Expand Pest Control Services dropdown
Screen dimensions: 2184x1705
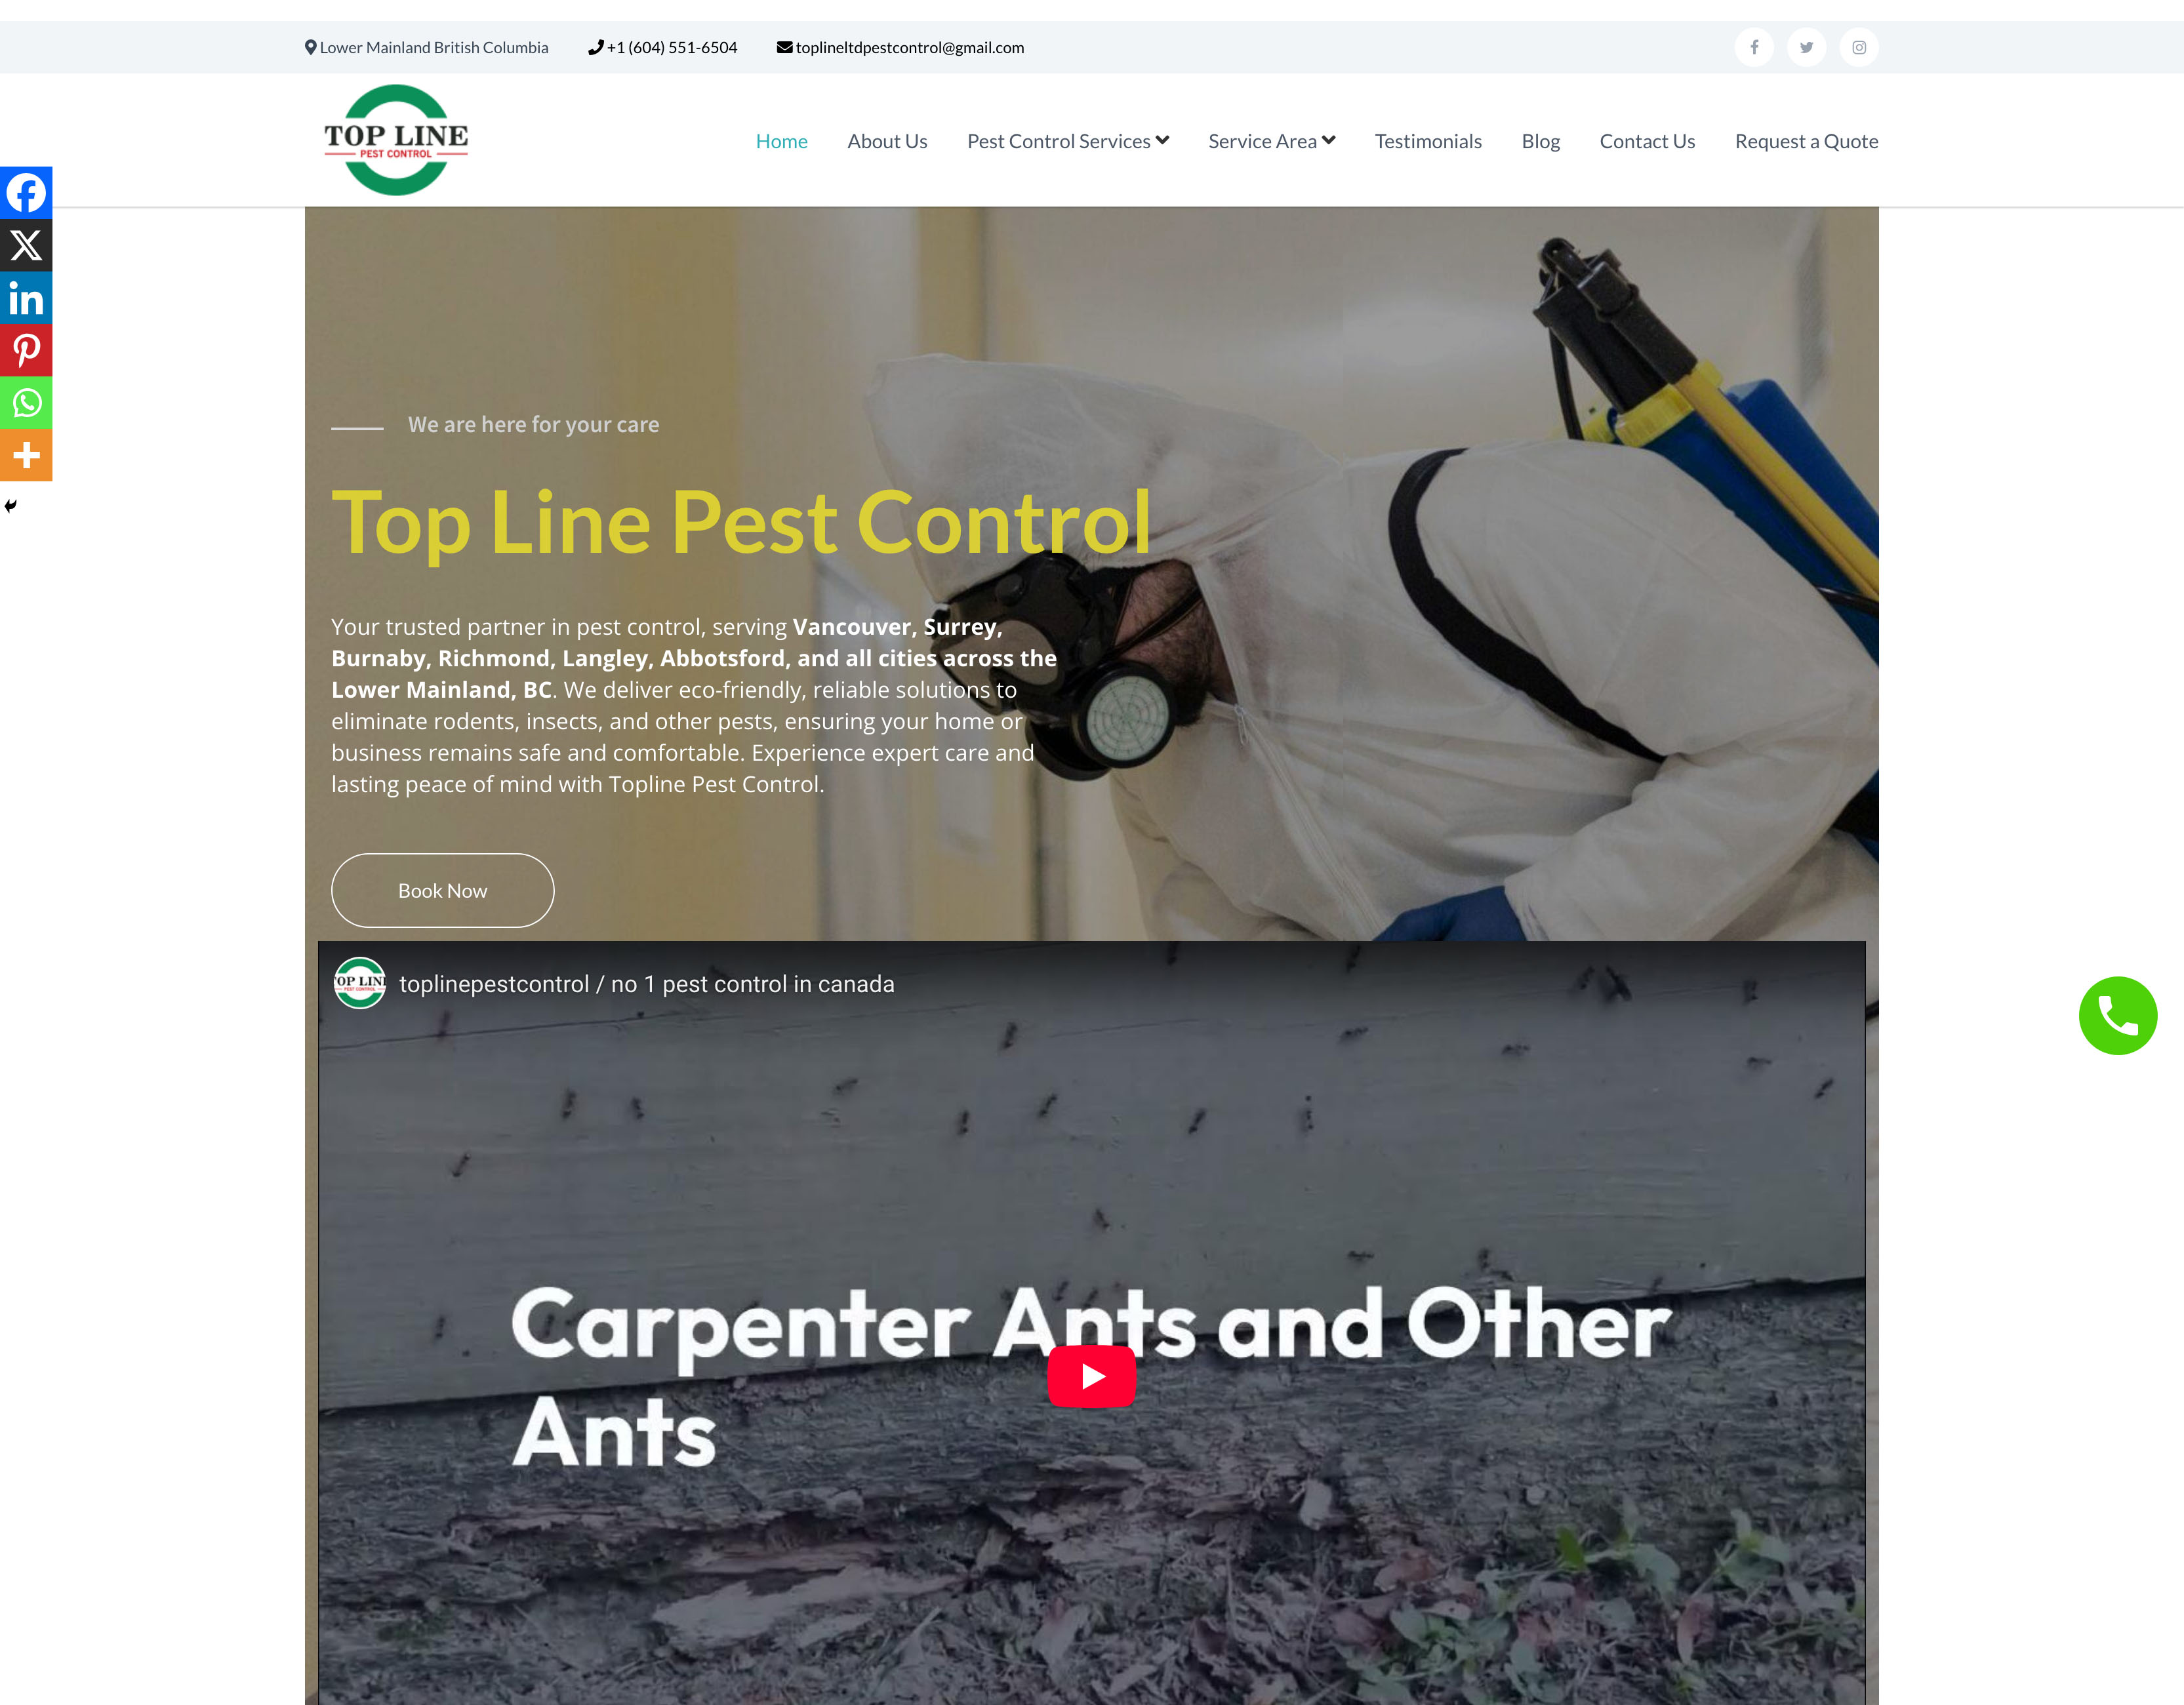click(1067, 141)
